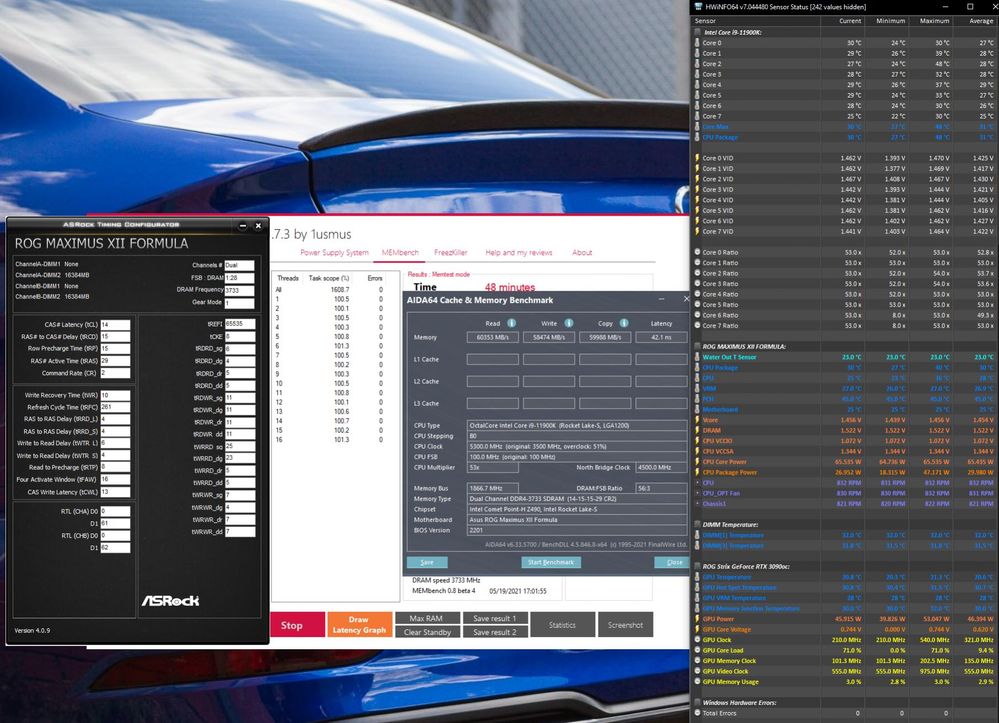Viewport: 999px width, 723px height.
Task: Click the lightning icon beside Core 7 VID
Action: pos(697,231)
